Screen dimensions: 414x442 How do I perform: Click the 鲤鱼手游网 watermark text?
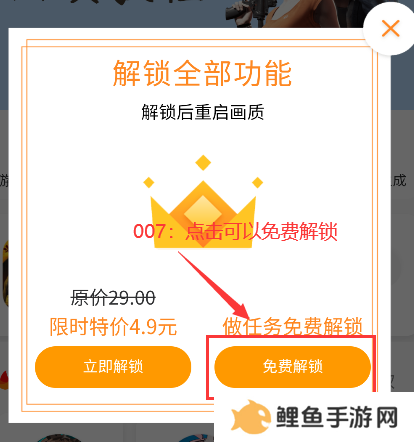point(337,417)
